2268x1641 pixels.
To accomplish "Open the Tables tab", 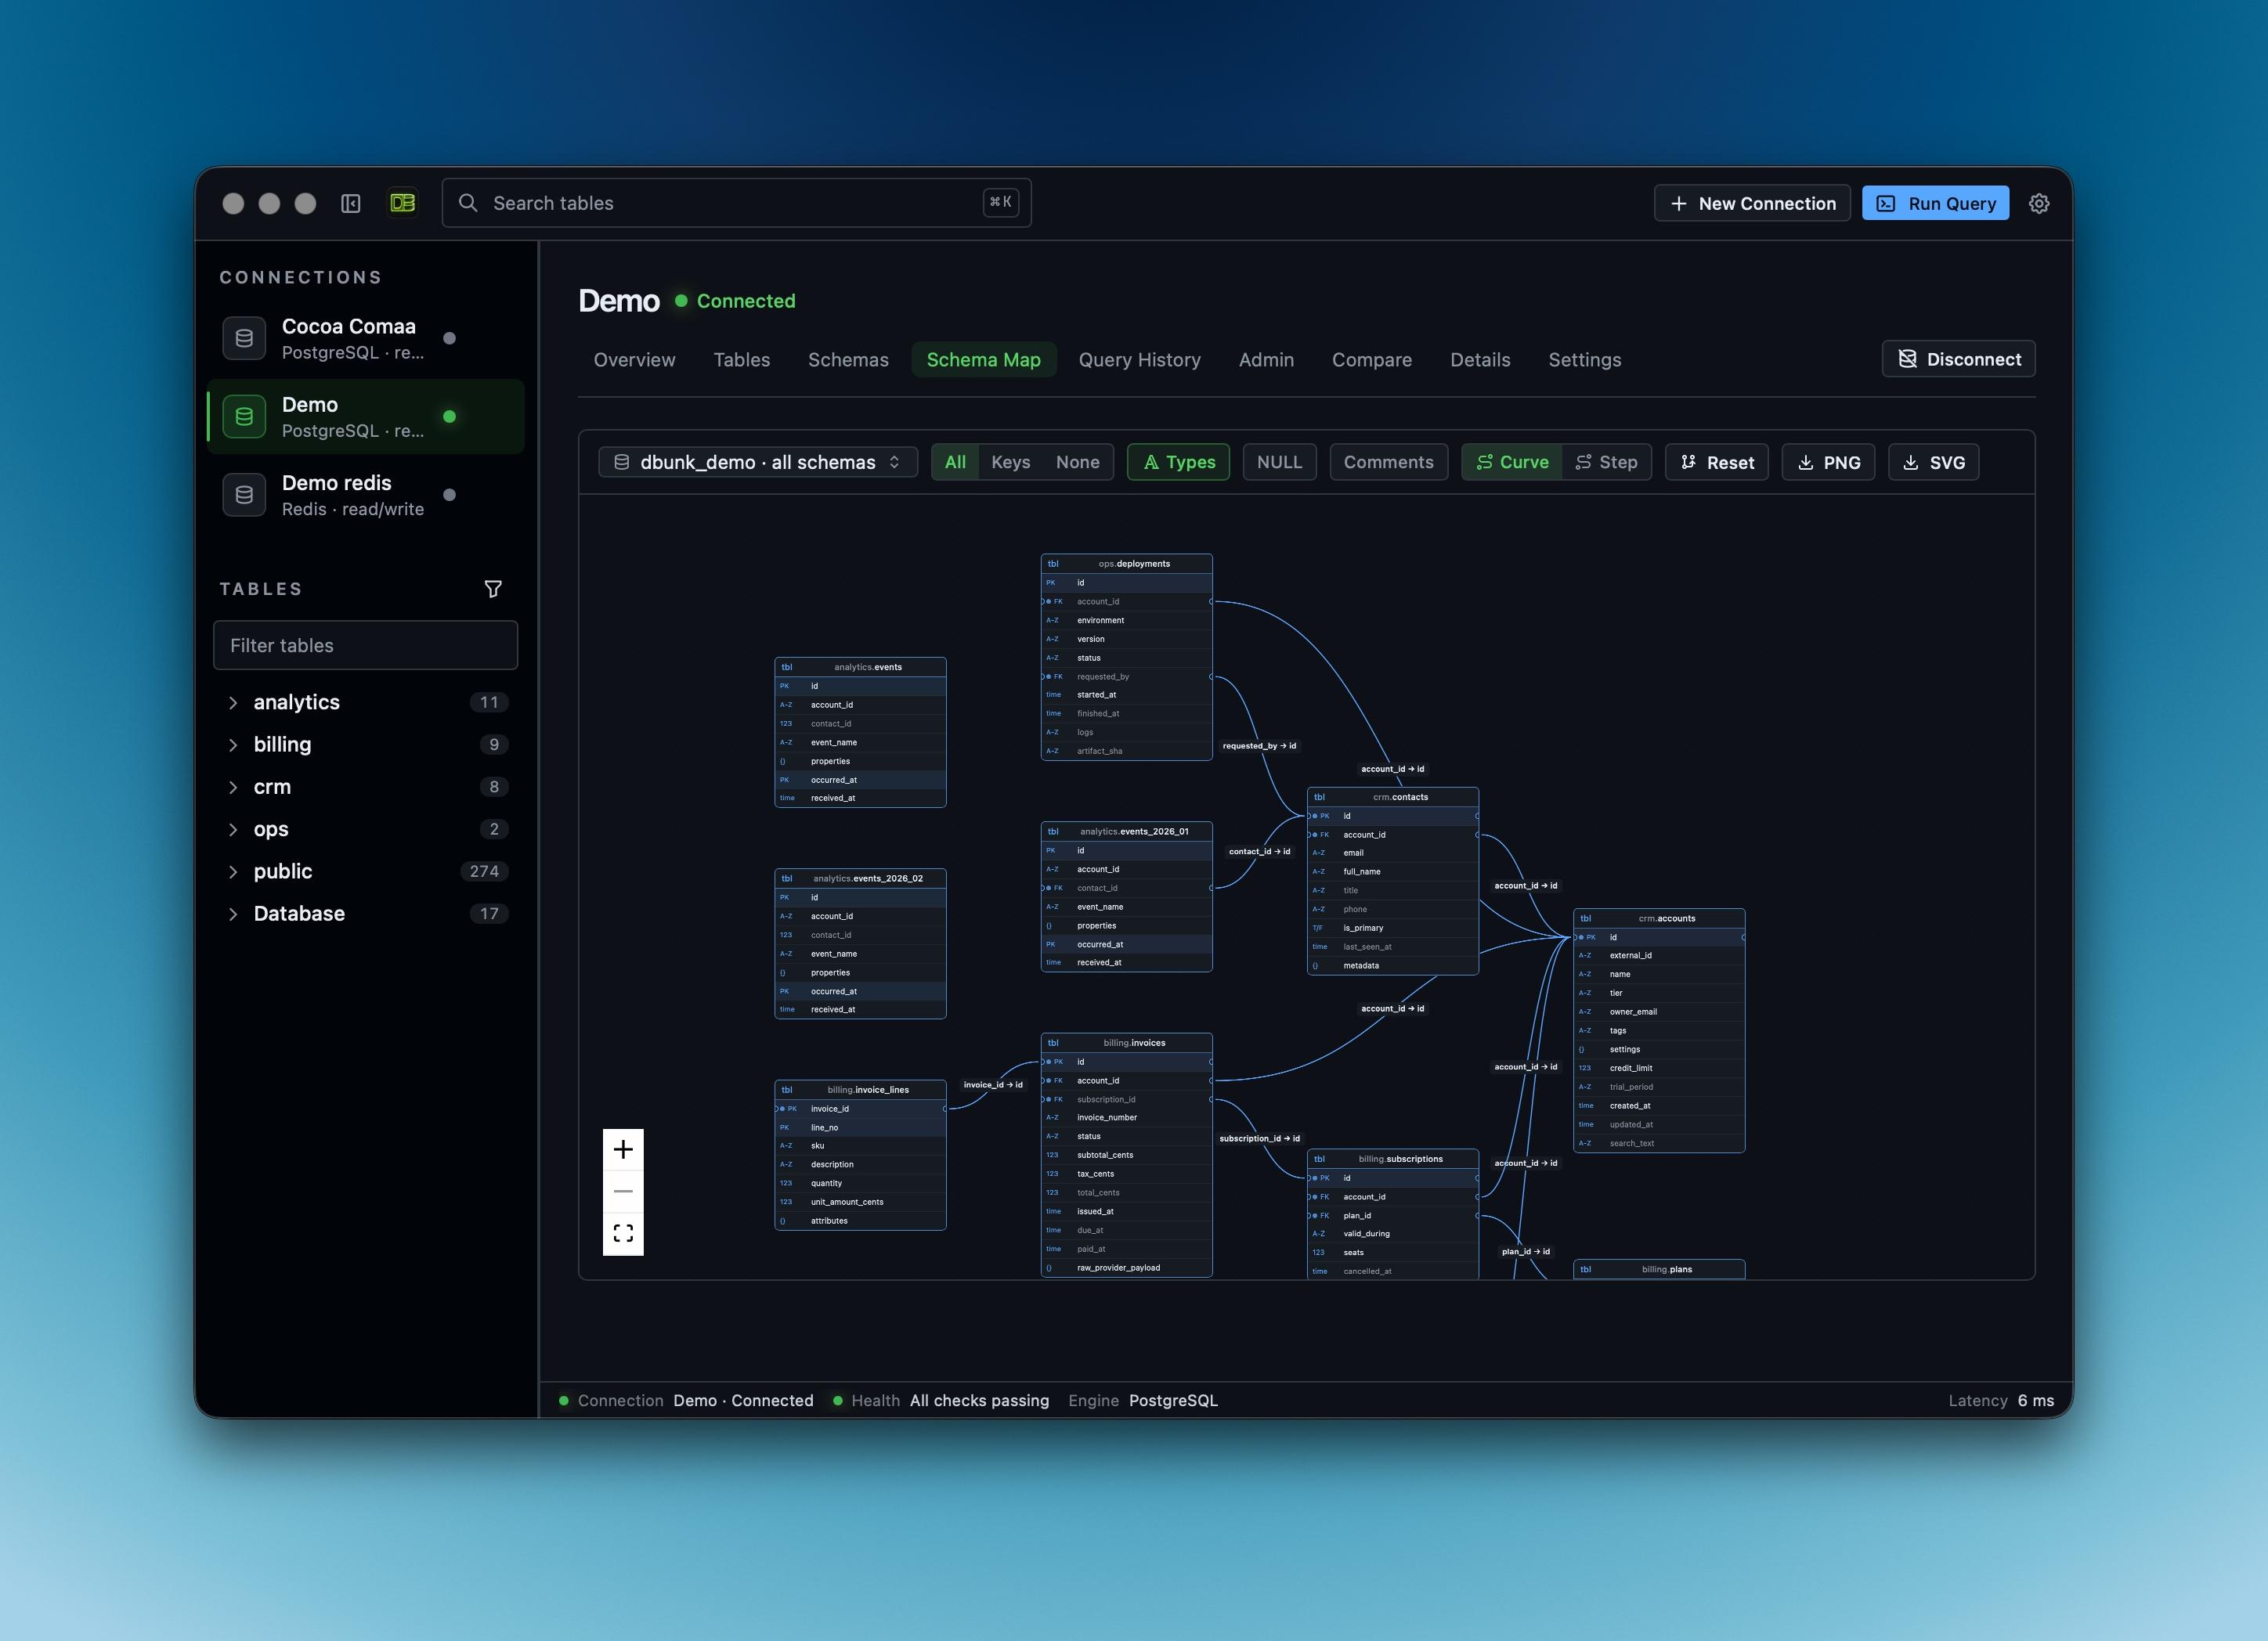I will pos(742,360).
